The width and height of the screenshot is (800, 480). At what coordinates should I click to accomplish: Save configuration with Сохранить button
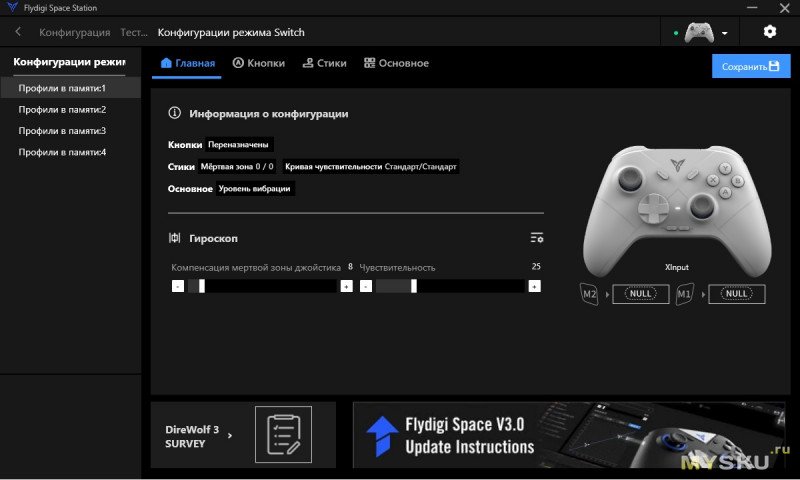(751, 66)
